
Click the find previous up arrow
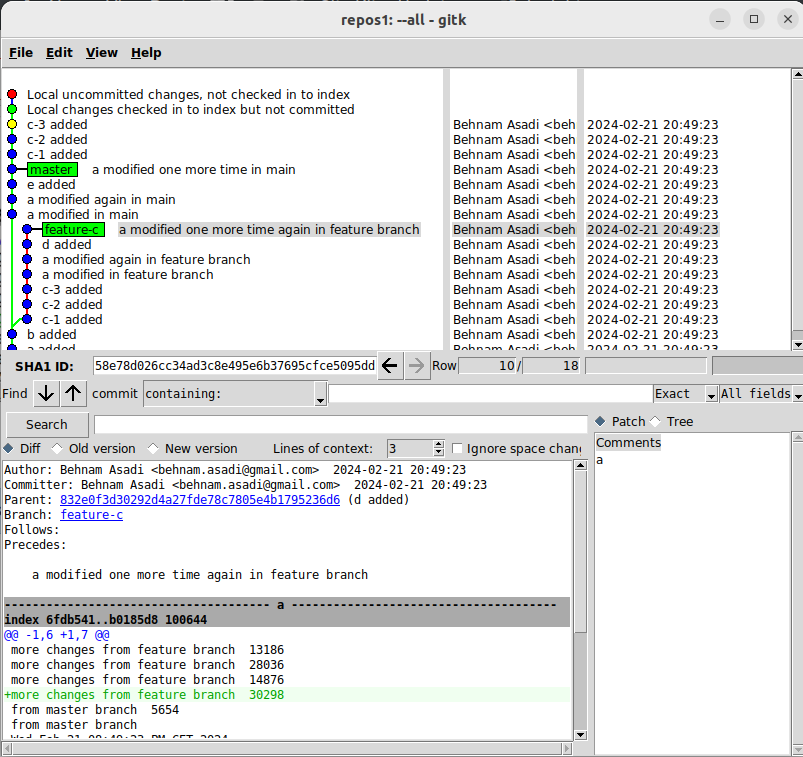point(74,394)
